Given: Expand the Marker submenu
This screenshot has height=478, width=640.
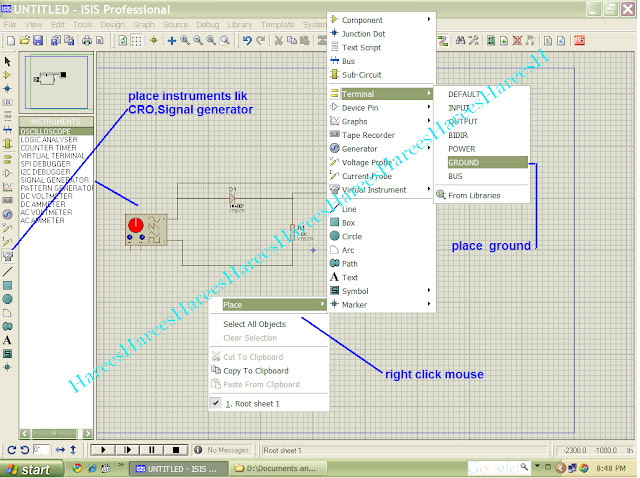Looking at the screenshot, I should [382, 305].
